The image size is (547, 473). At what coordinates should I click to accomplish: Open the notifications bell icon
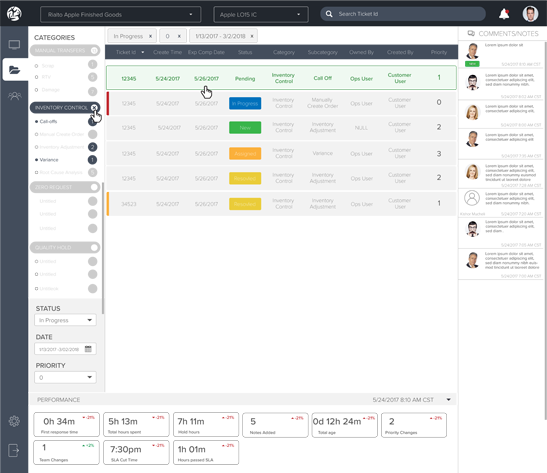504,14
